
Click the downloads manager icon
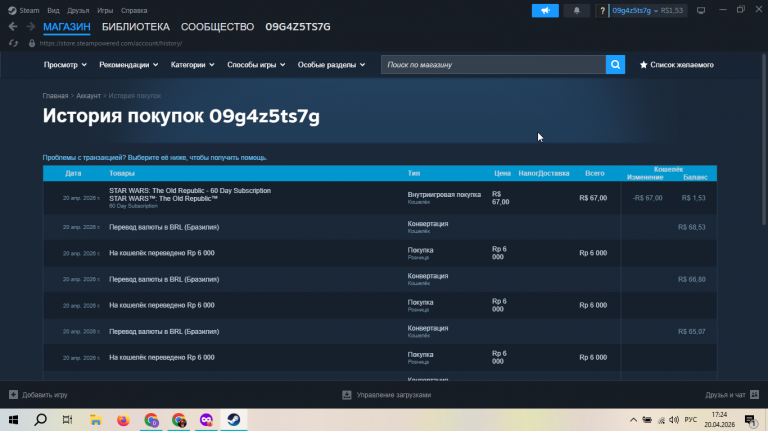347,395
